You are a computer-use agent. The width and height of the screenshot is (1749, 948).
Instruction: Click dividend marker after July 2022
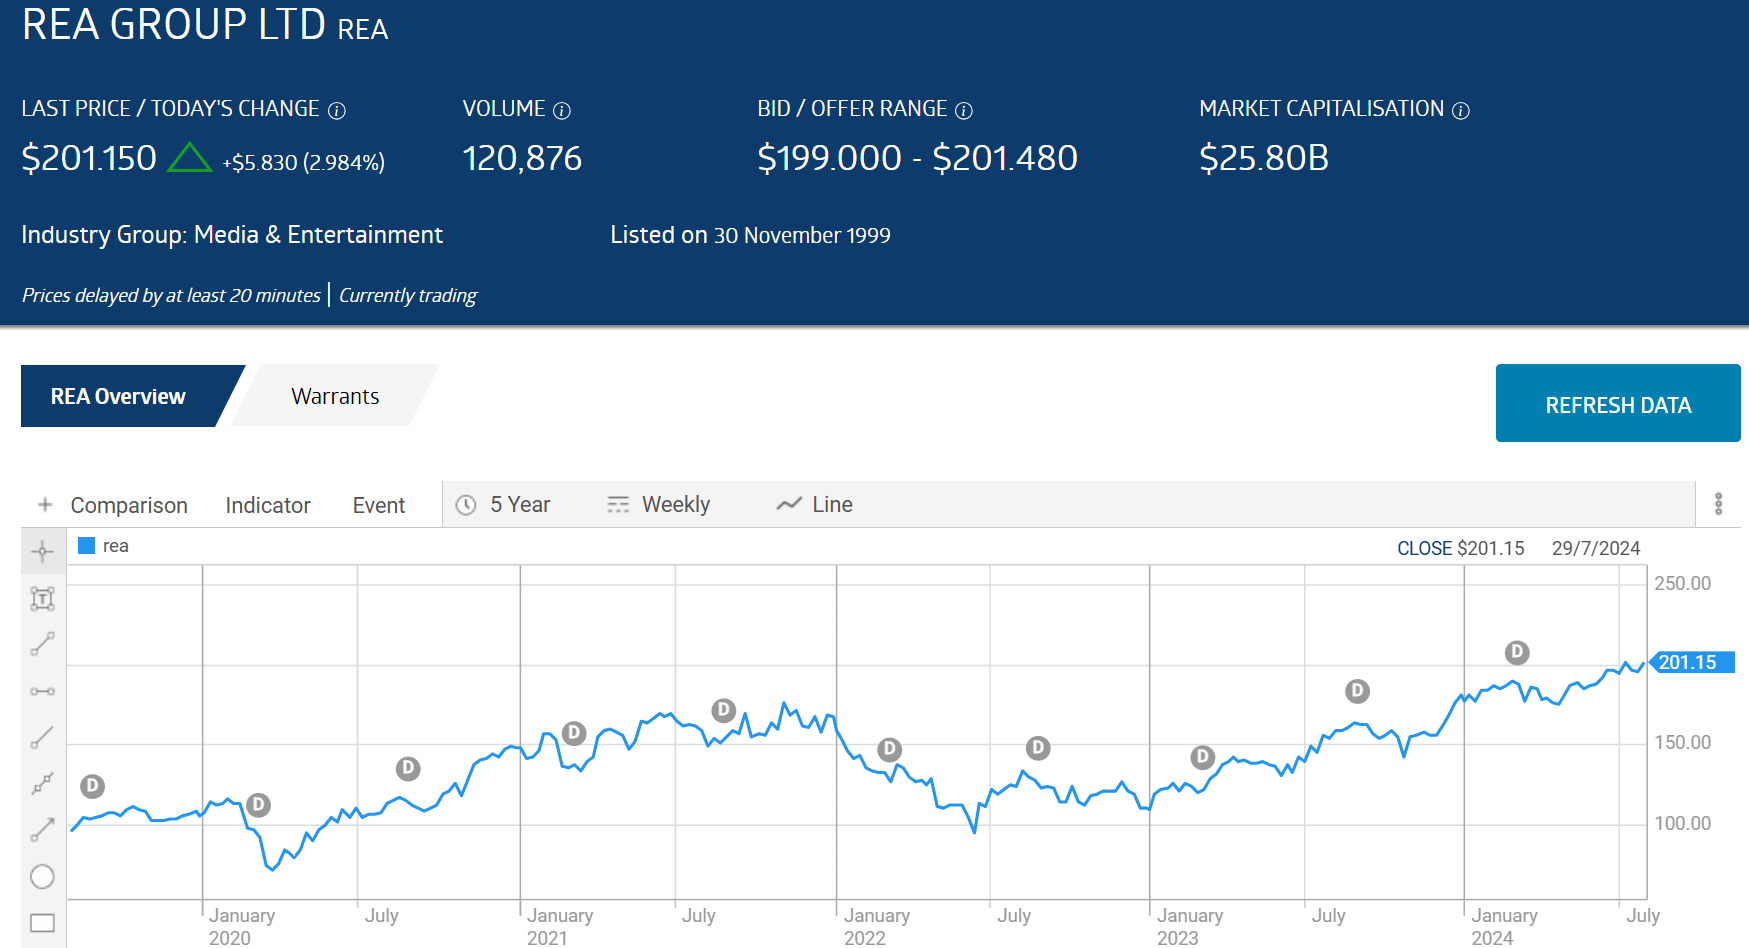point(1038,748)
